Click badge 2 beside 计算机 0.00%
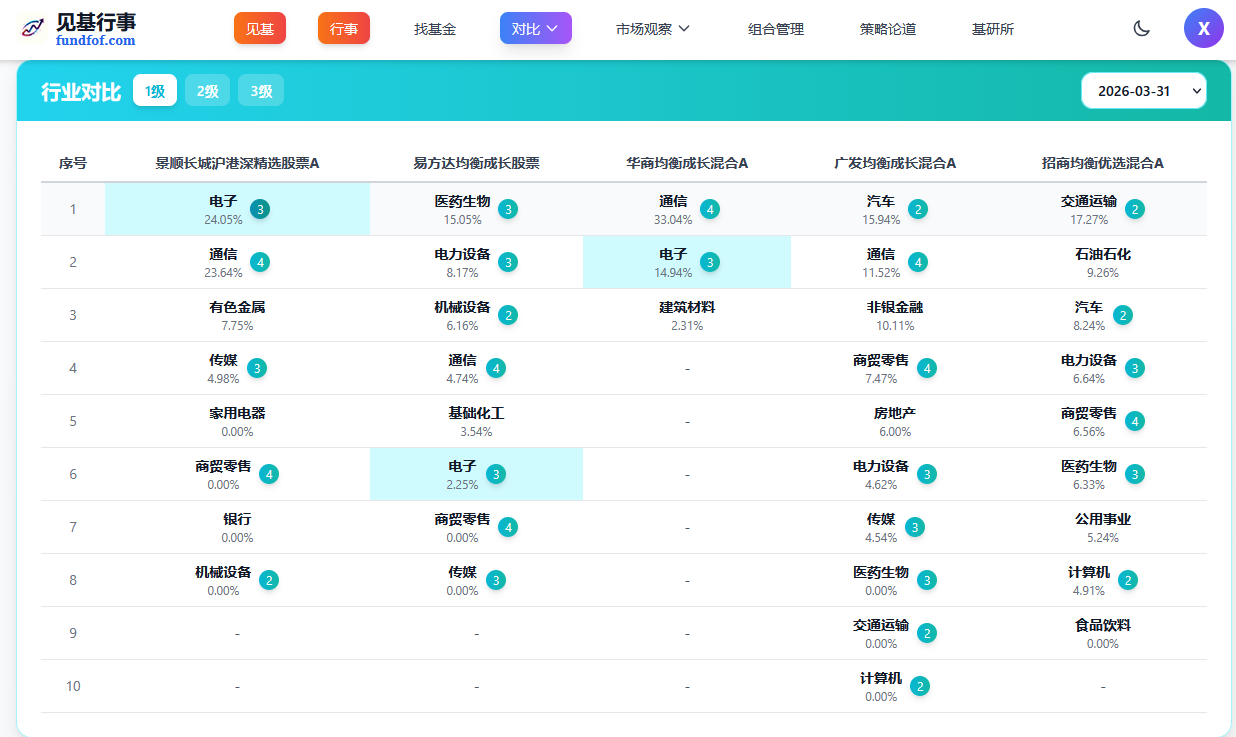Screen dimensions: 1236x737 (920, 686)
